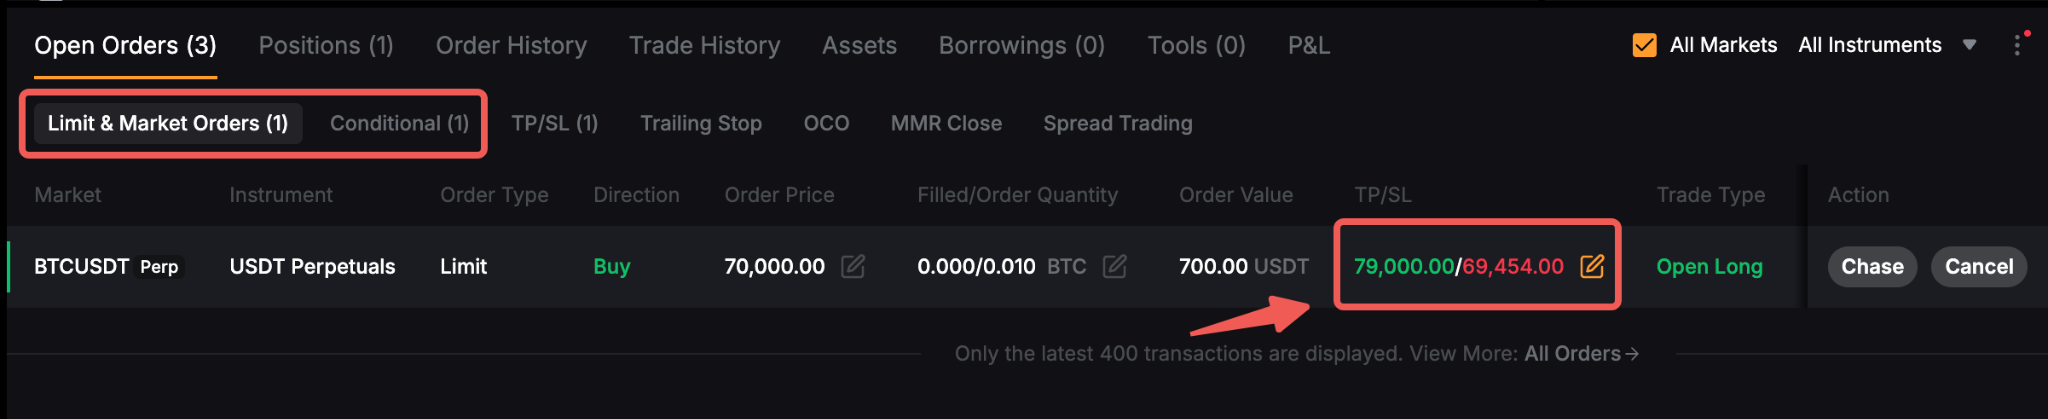Viewport: 2048px width, 419px height.
Task: Go to the Trade History tab
Action: pos(704,45)
